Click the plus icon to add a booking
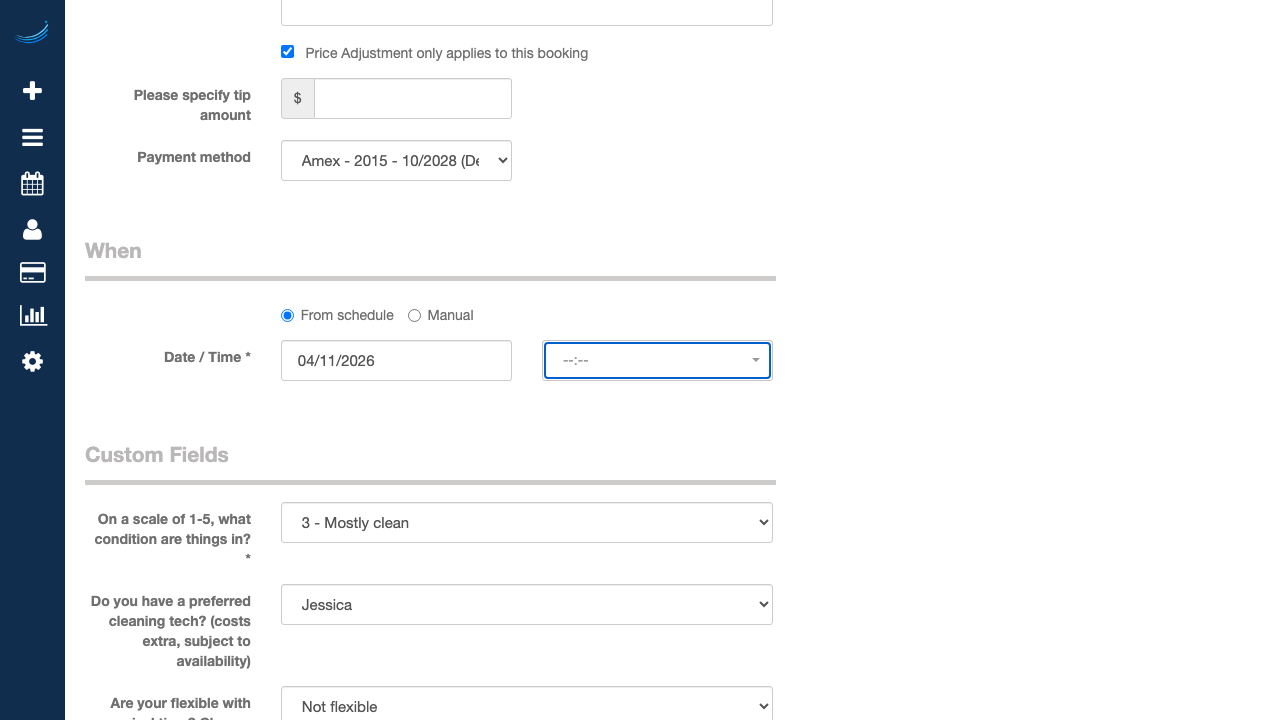 32,91
